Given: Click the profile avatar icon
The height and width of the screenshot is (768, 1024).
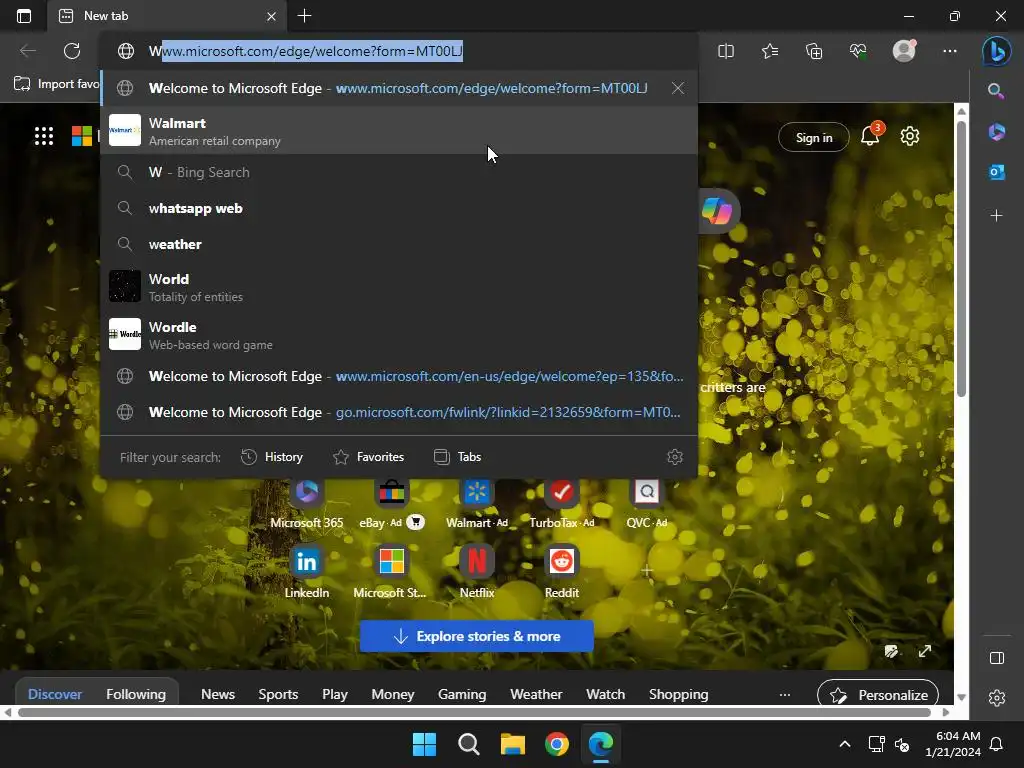Looking at the screenshot, I should pos(904,51).
